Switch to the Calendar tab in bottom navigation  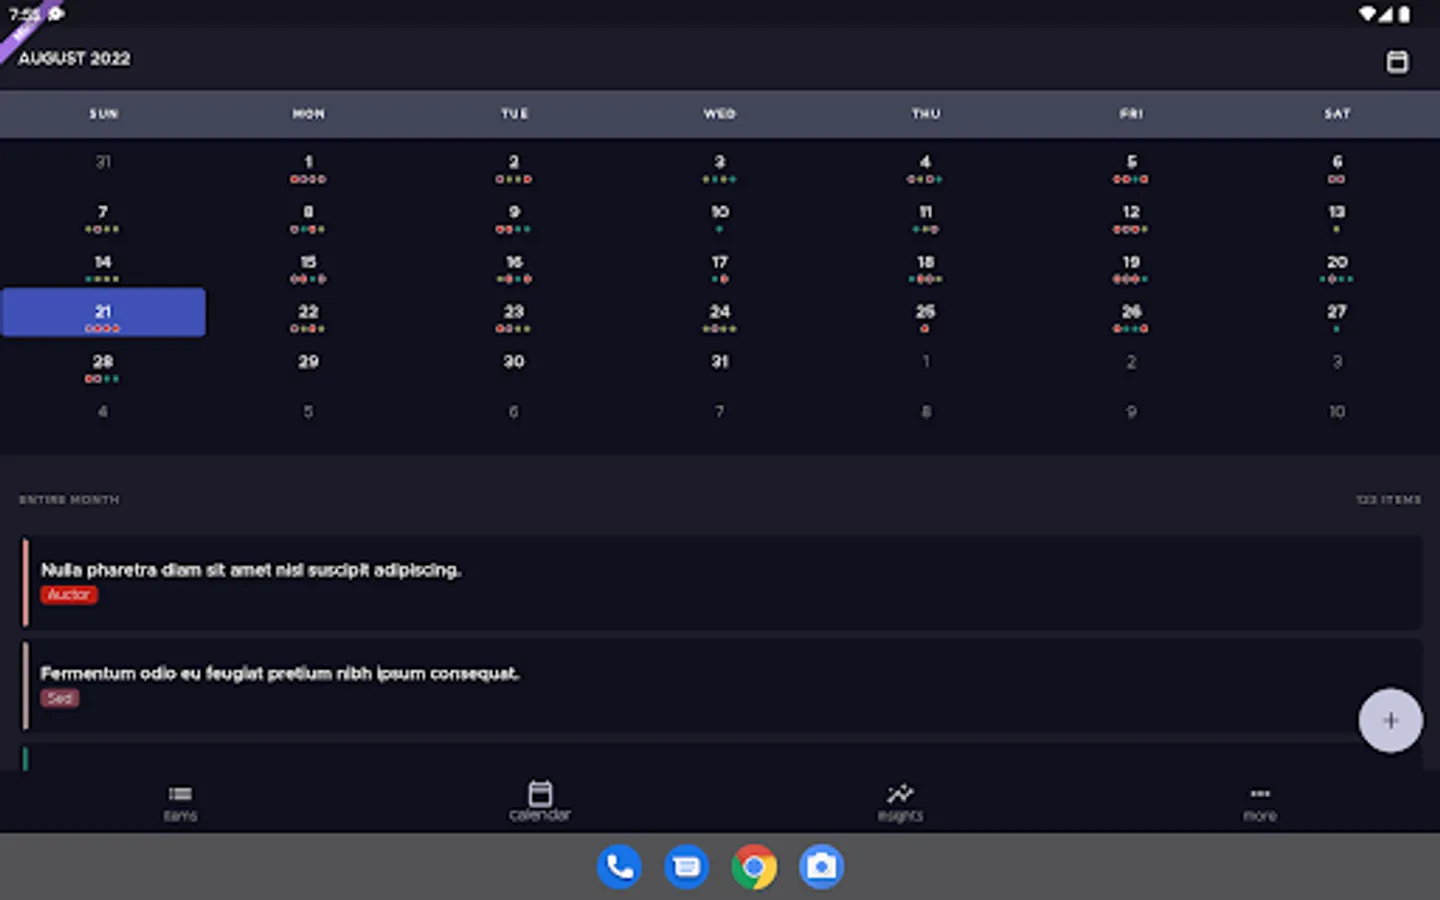[540, 802]
